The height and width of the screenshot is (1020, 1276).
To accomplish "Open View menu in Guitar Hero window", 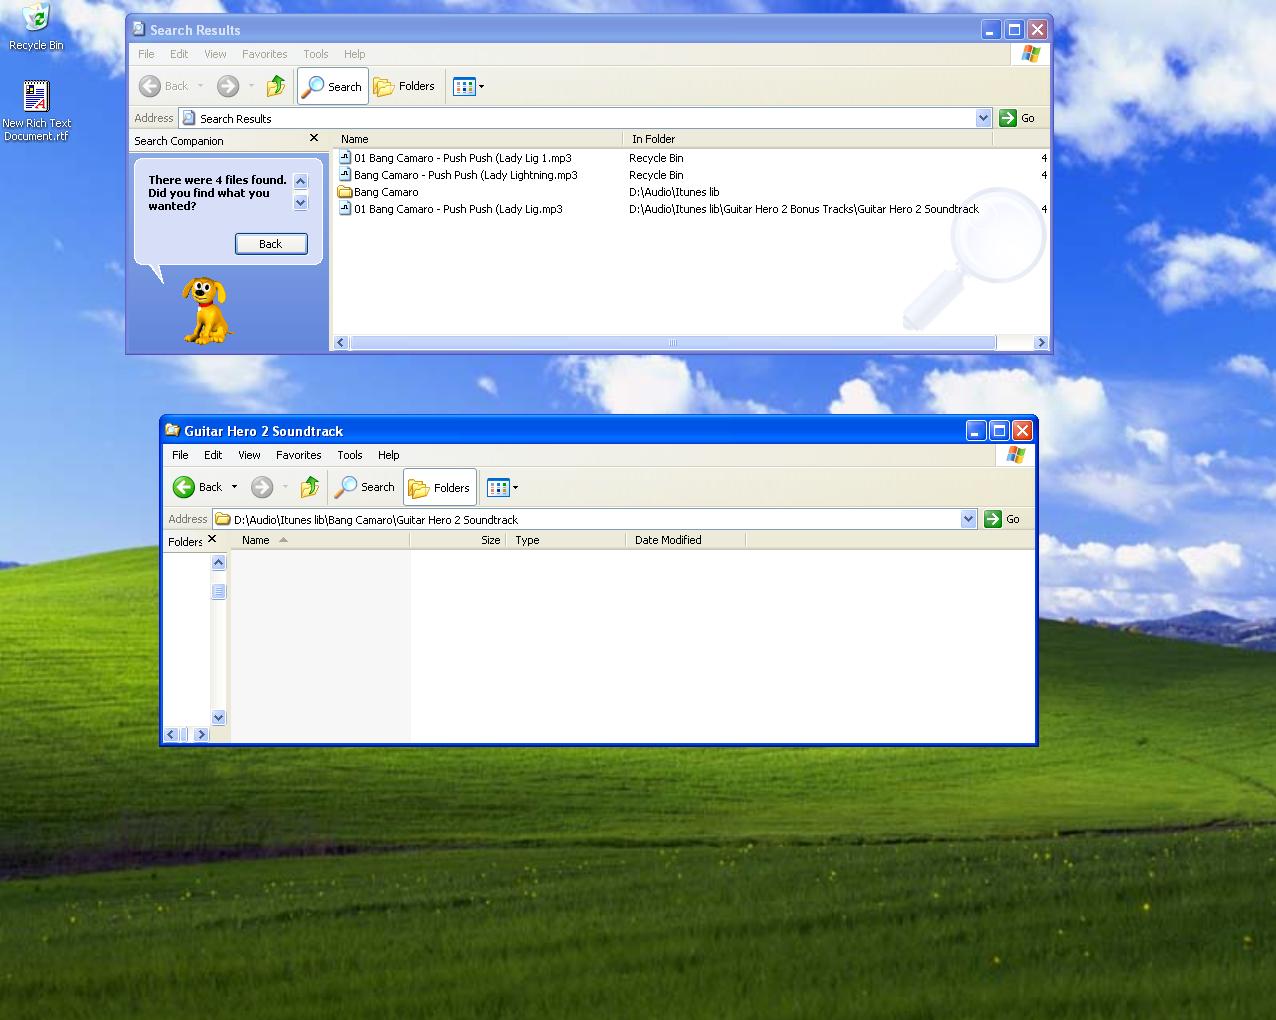I will (x=249, y=455).
